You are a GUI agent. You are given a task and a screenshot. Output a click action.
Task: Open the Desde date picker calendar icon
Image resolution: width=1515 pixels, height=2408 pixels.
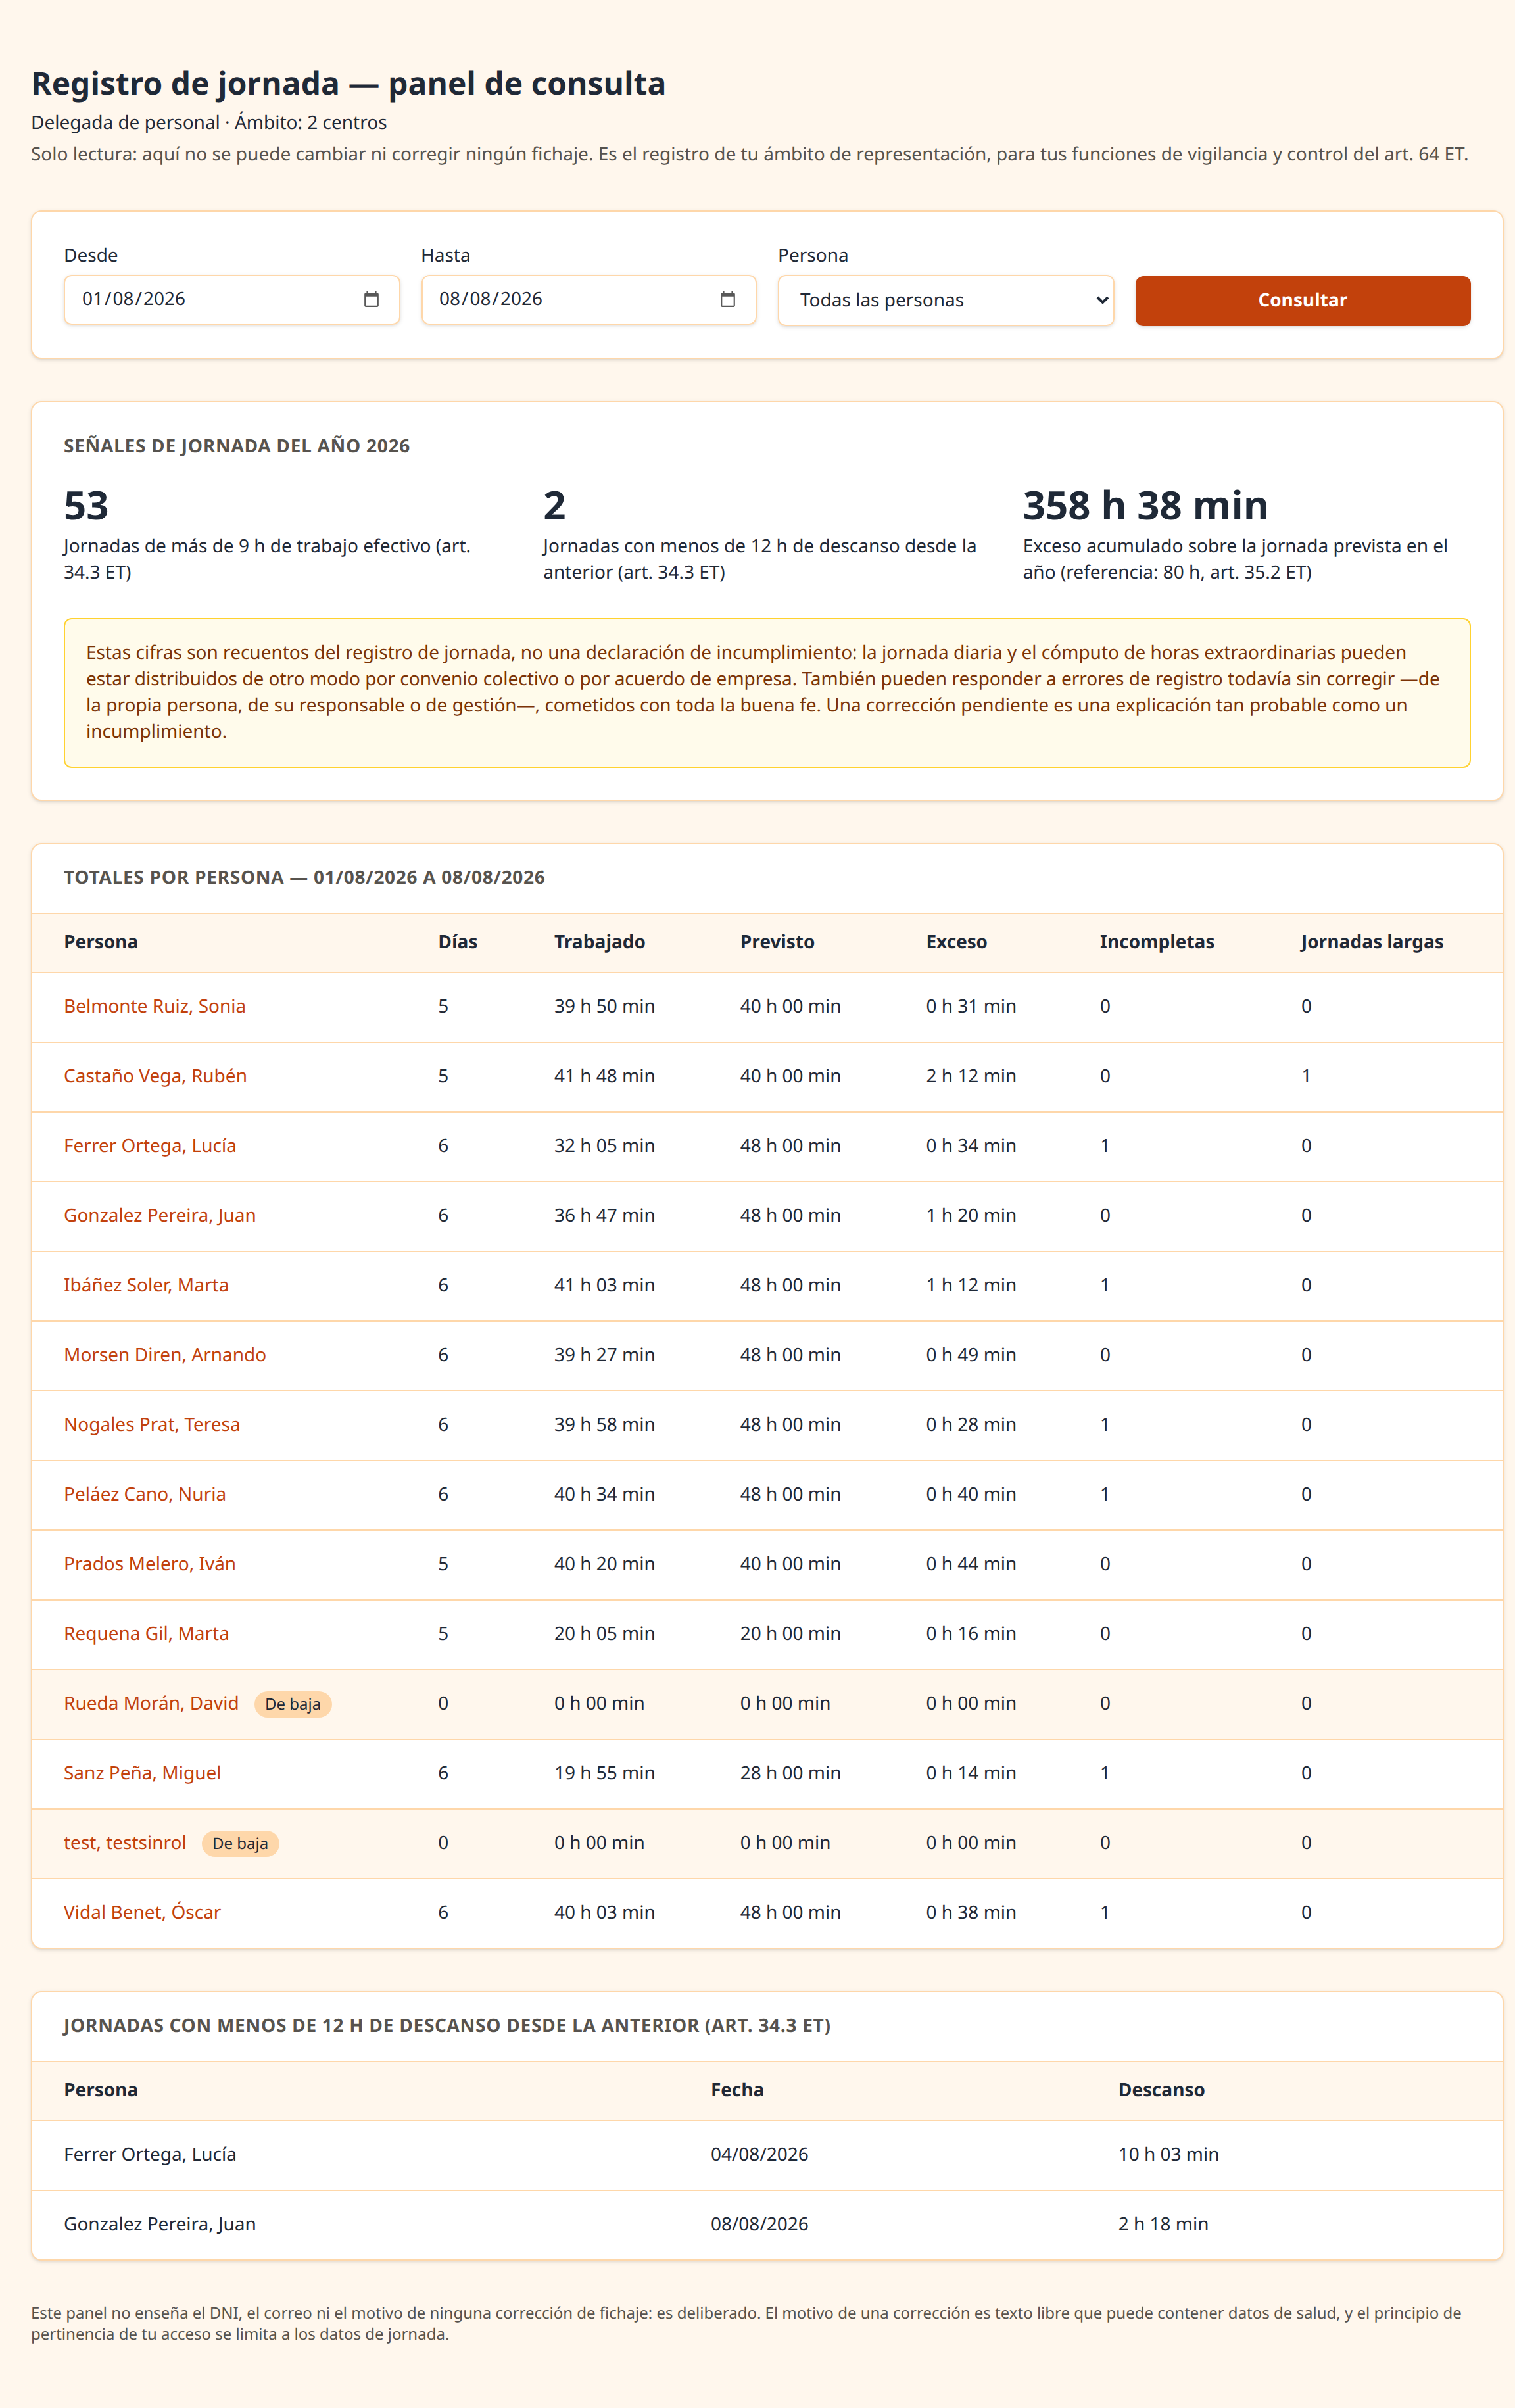(x=371, y=299)
